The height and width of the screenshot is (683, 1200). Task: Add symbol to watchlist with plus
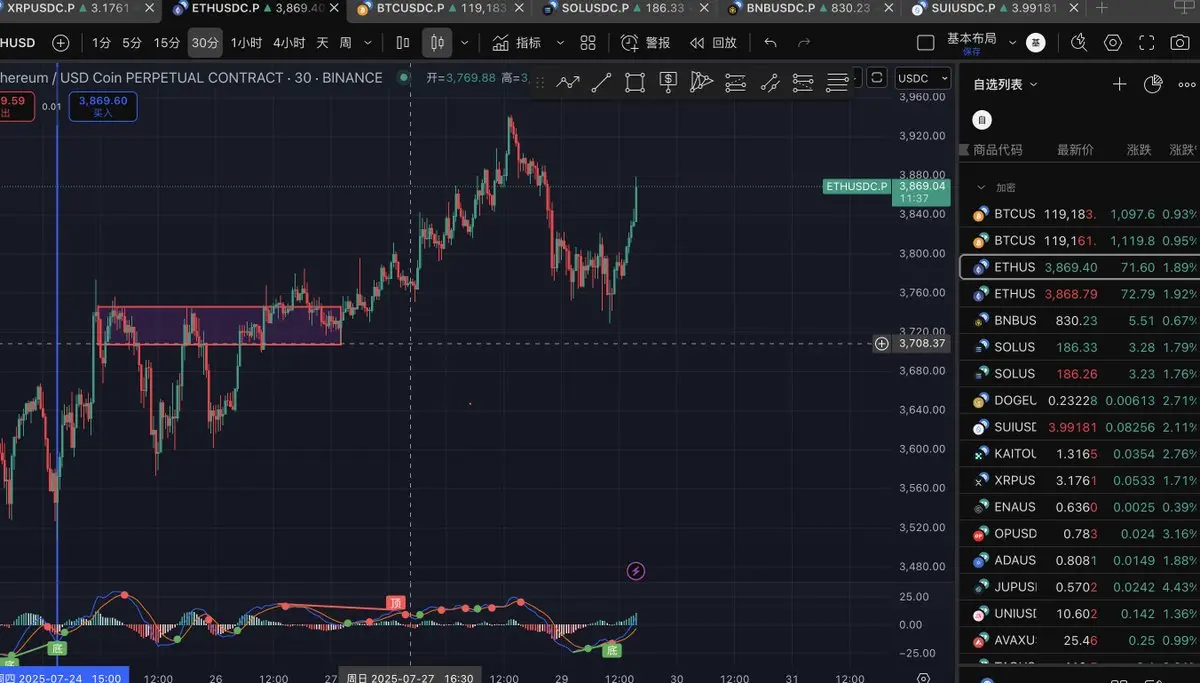(1121, 84)
